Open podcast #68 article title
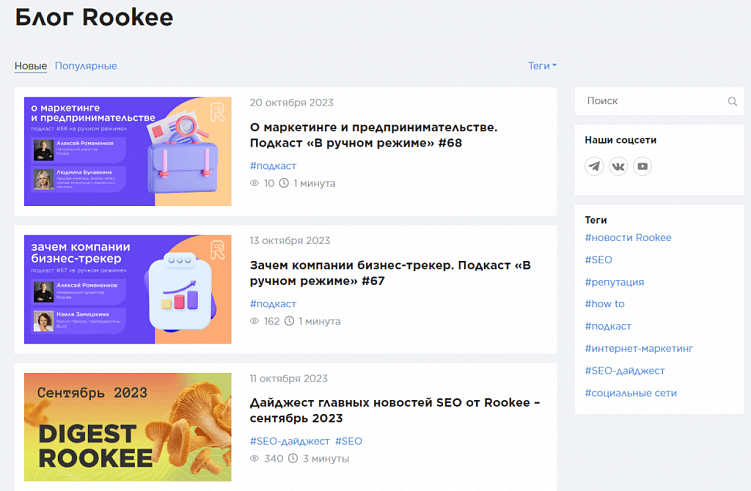 374,135
